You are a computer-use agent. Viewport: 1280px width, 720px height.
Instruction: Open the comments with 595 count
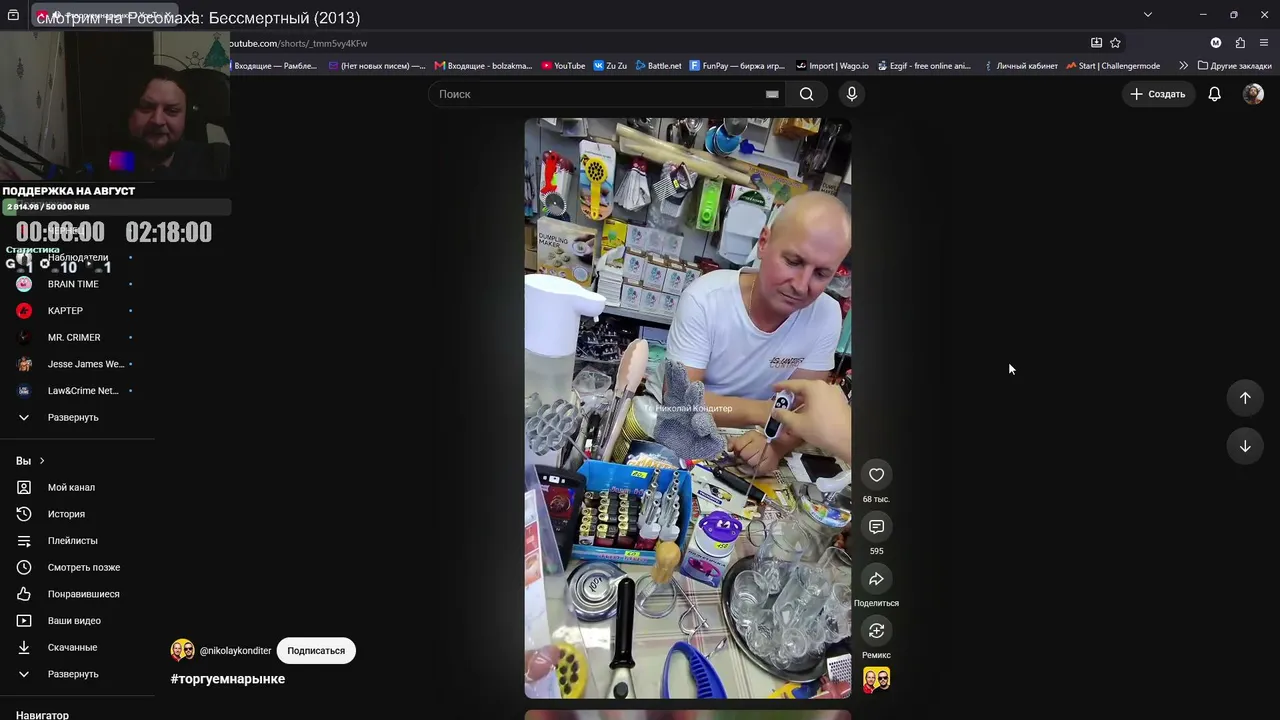(x=876, y=527)
